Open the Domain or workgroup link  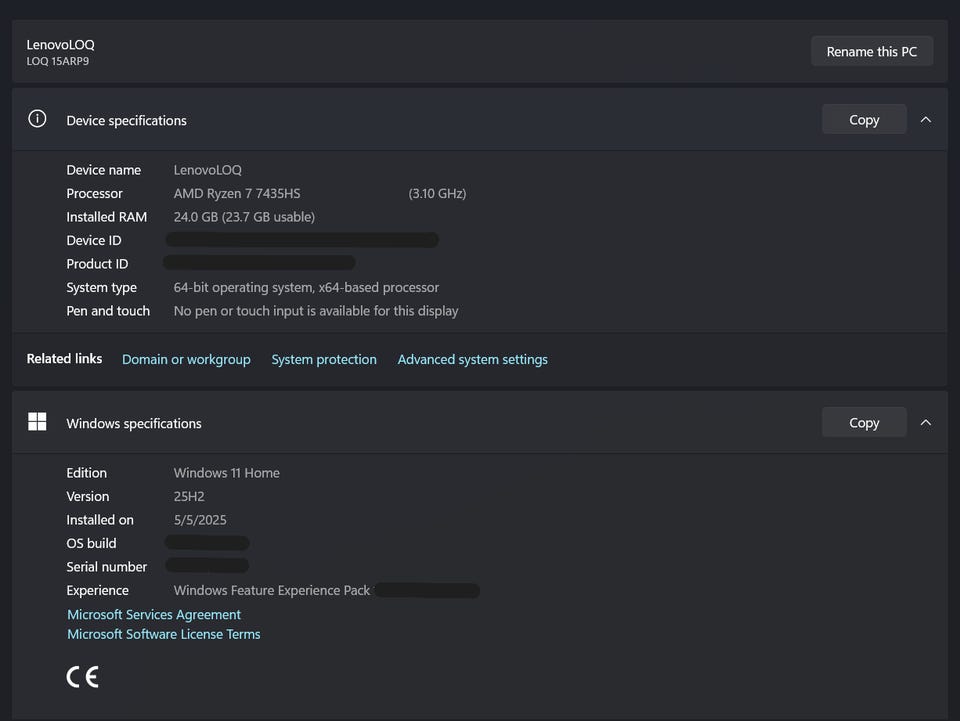186,359
